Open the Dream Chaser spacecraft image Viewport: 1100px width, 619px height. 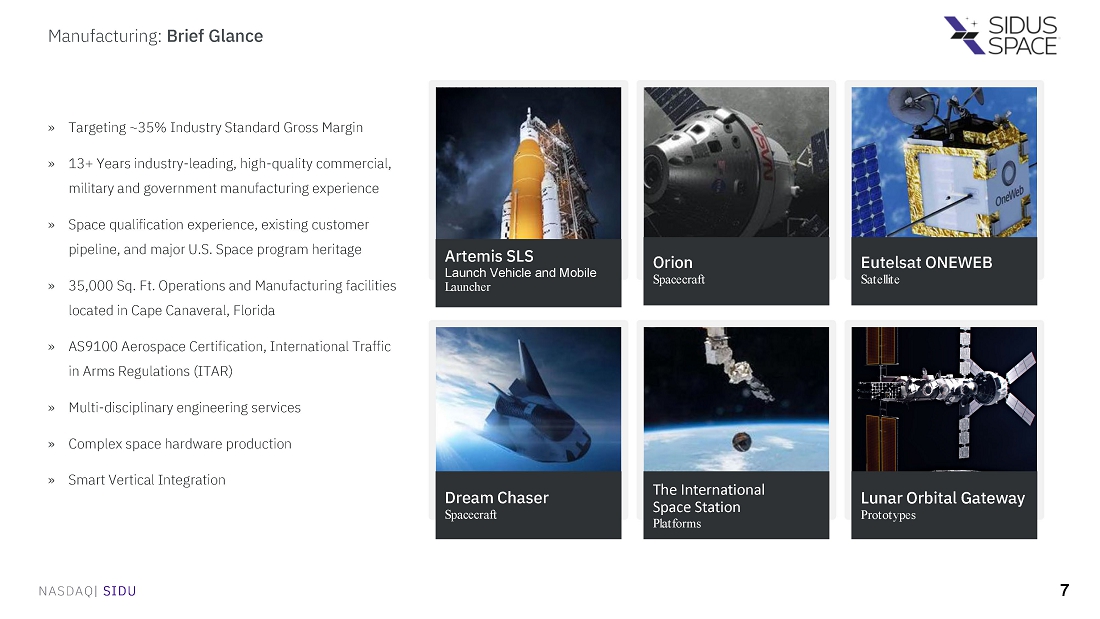528,398
